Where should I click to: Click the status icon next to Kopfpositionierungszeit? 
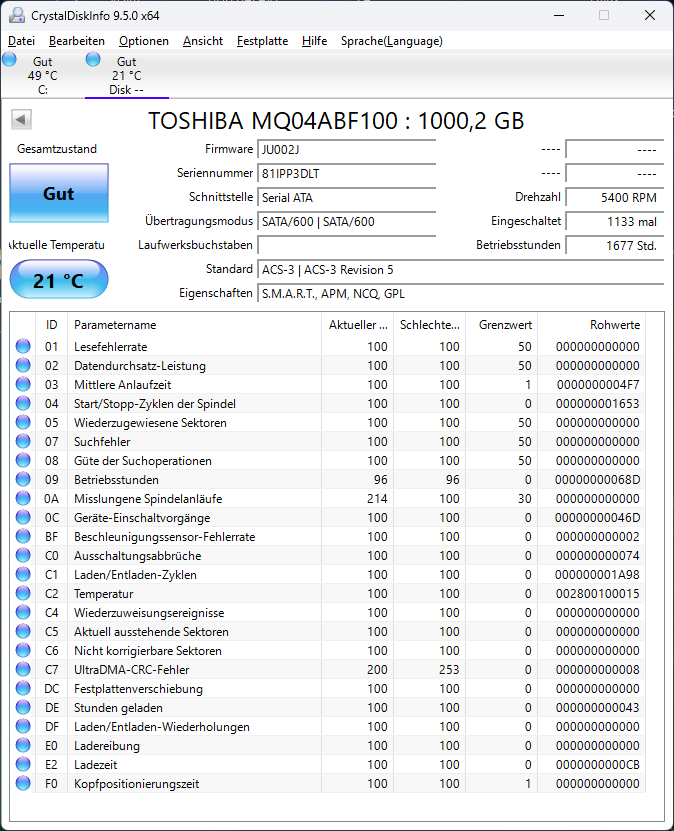coord(22,783)
